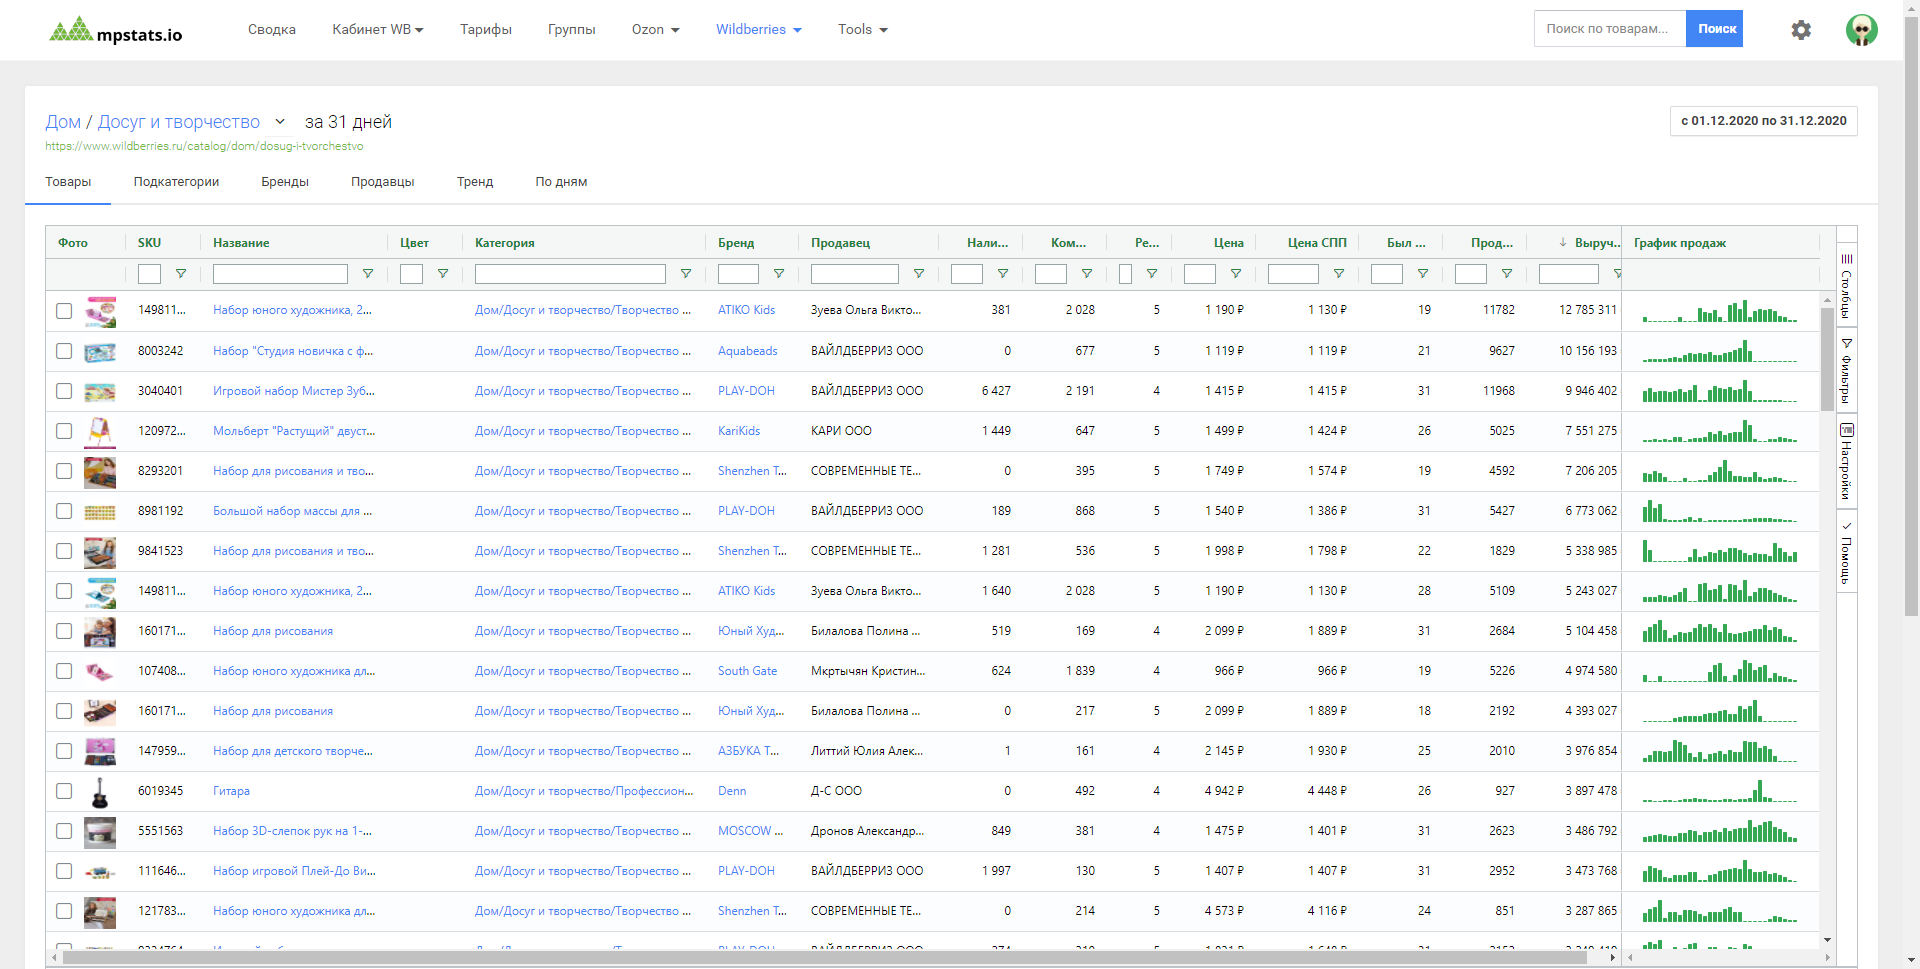Screen dimensions: 1920x969
Task: Open the Кабинет WB dropdown
Action: click(377, 30)
